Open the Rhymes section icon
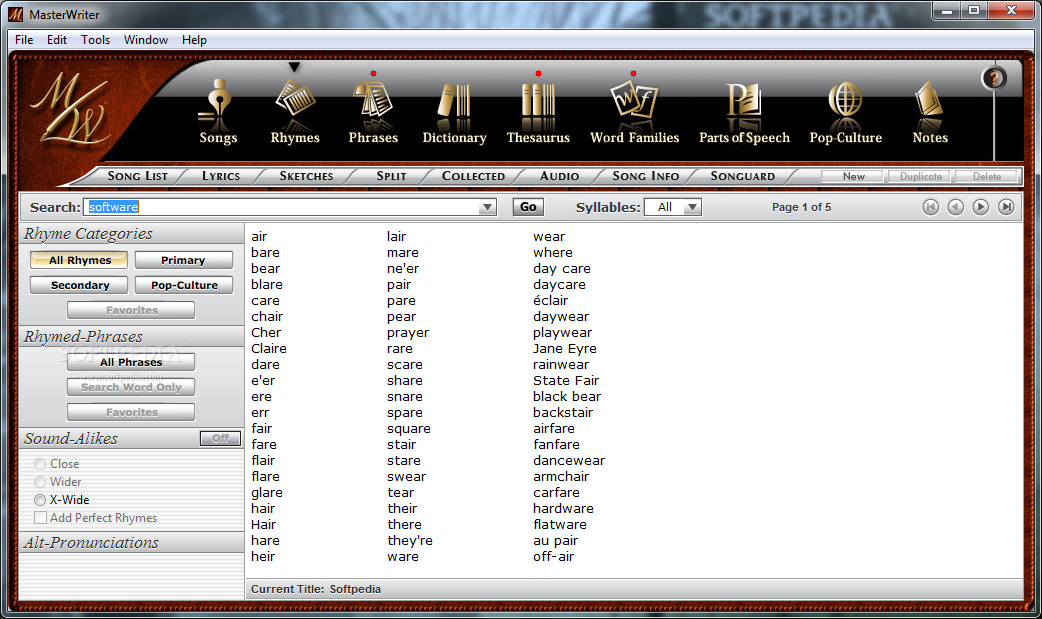 295,112
